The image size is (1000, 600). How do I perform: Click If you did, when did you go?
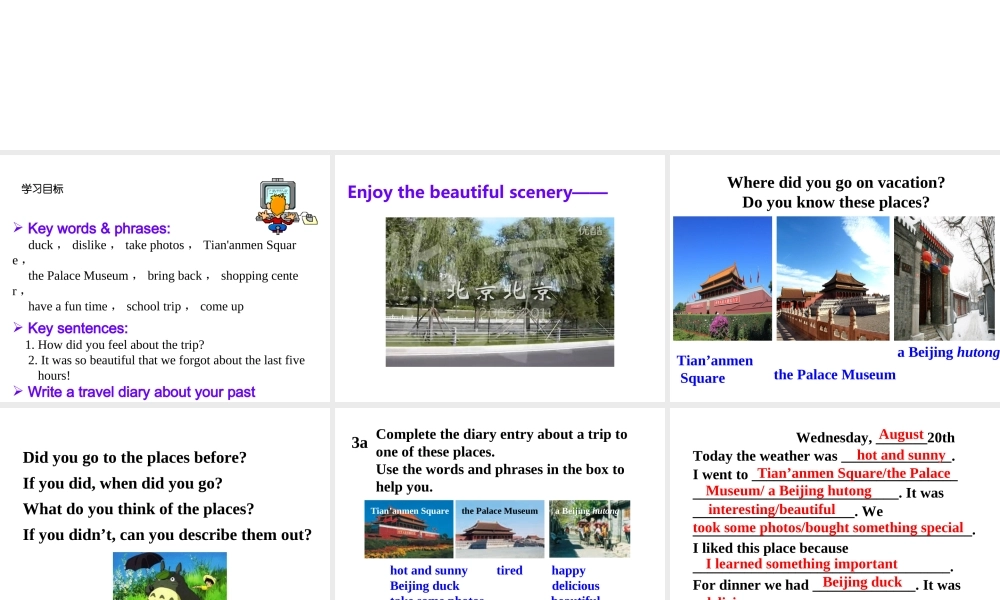(122, 483)
